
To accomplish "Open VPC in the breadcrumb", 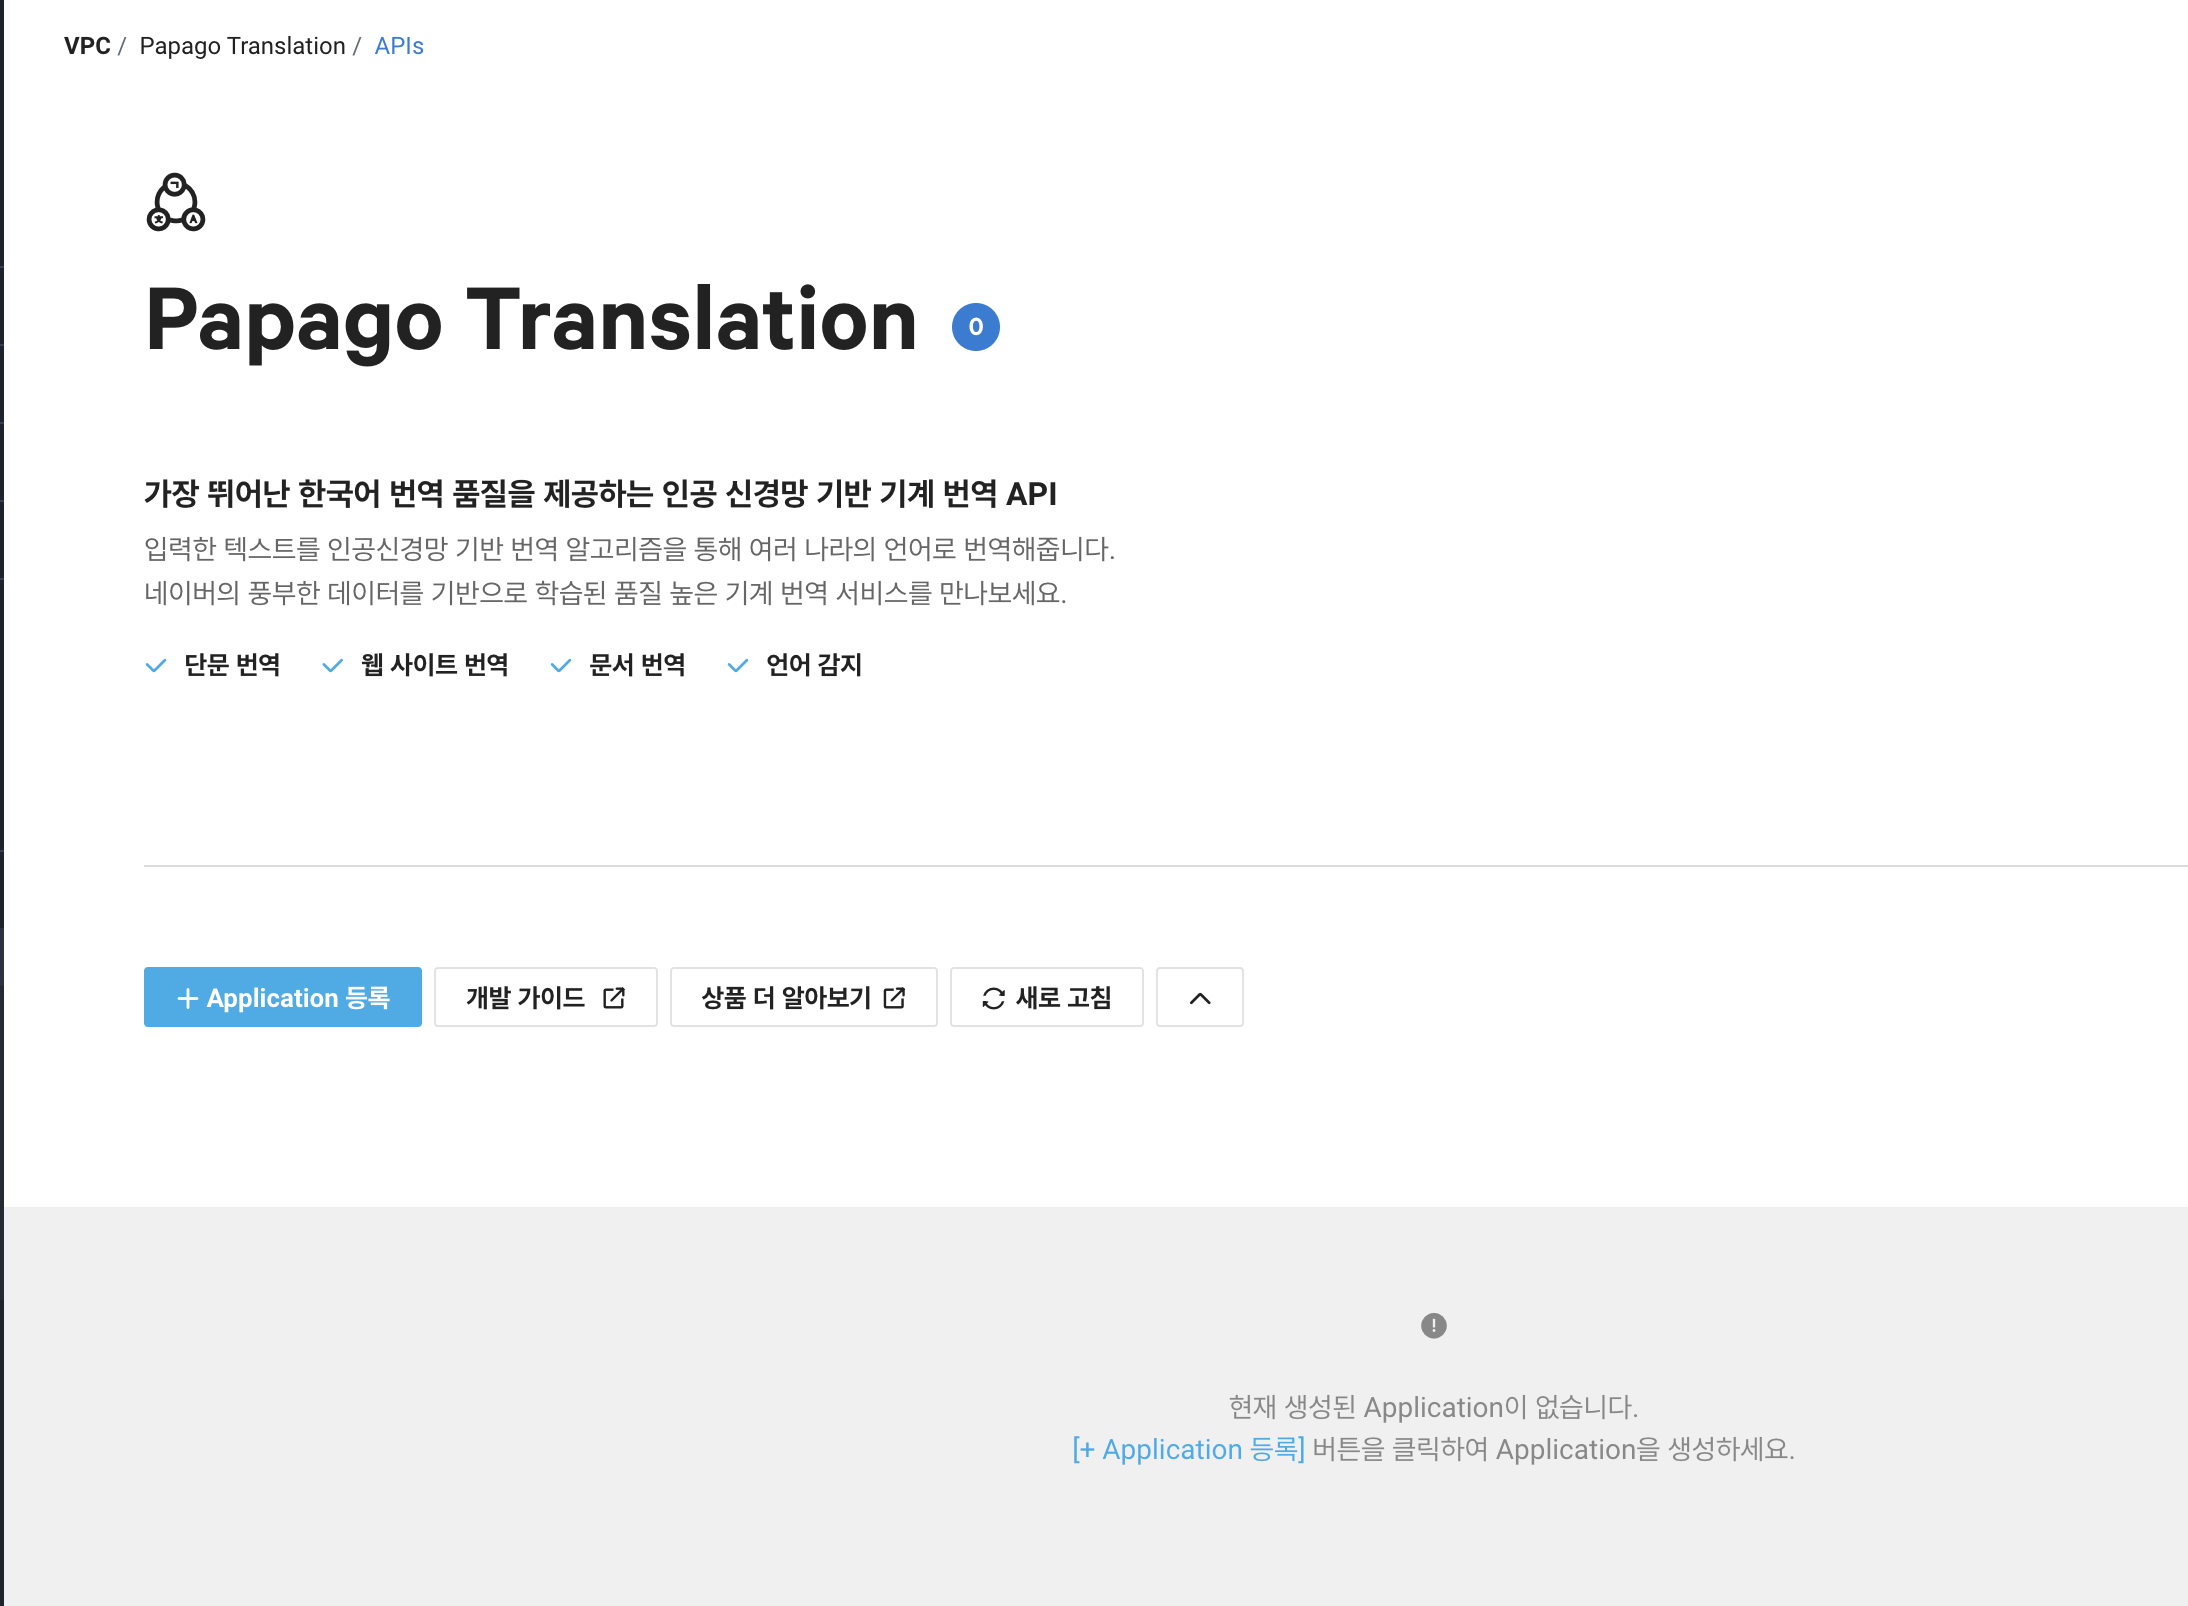I will click(x=87, y=46).
